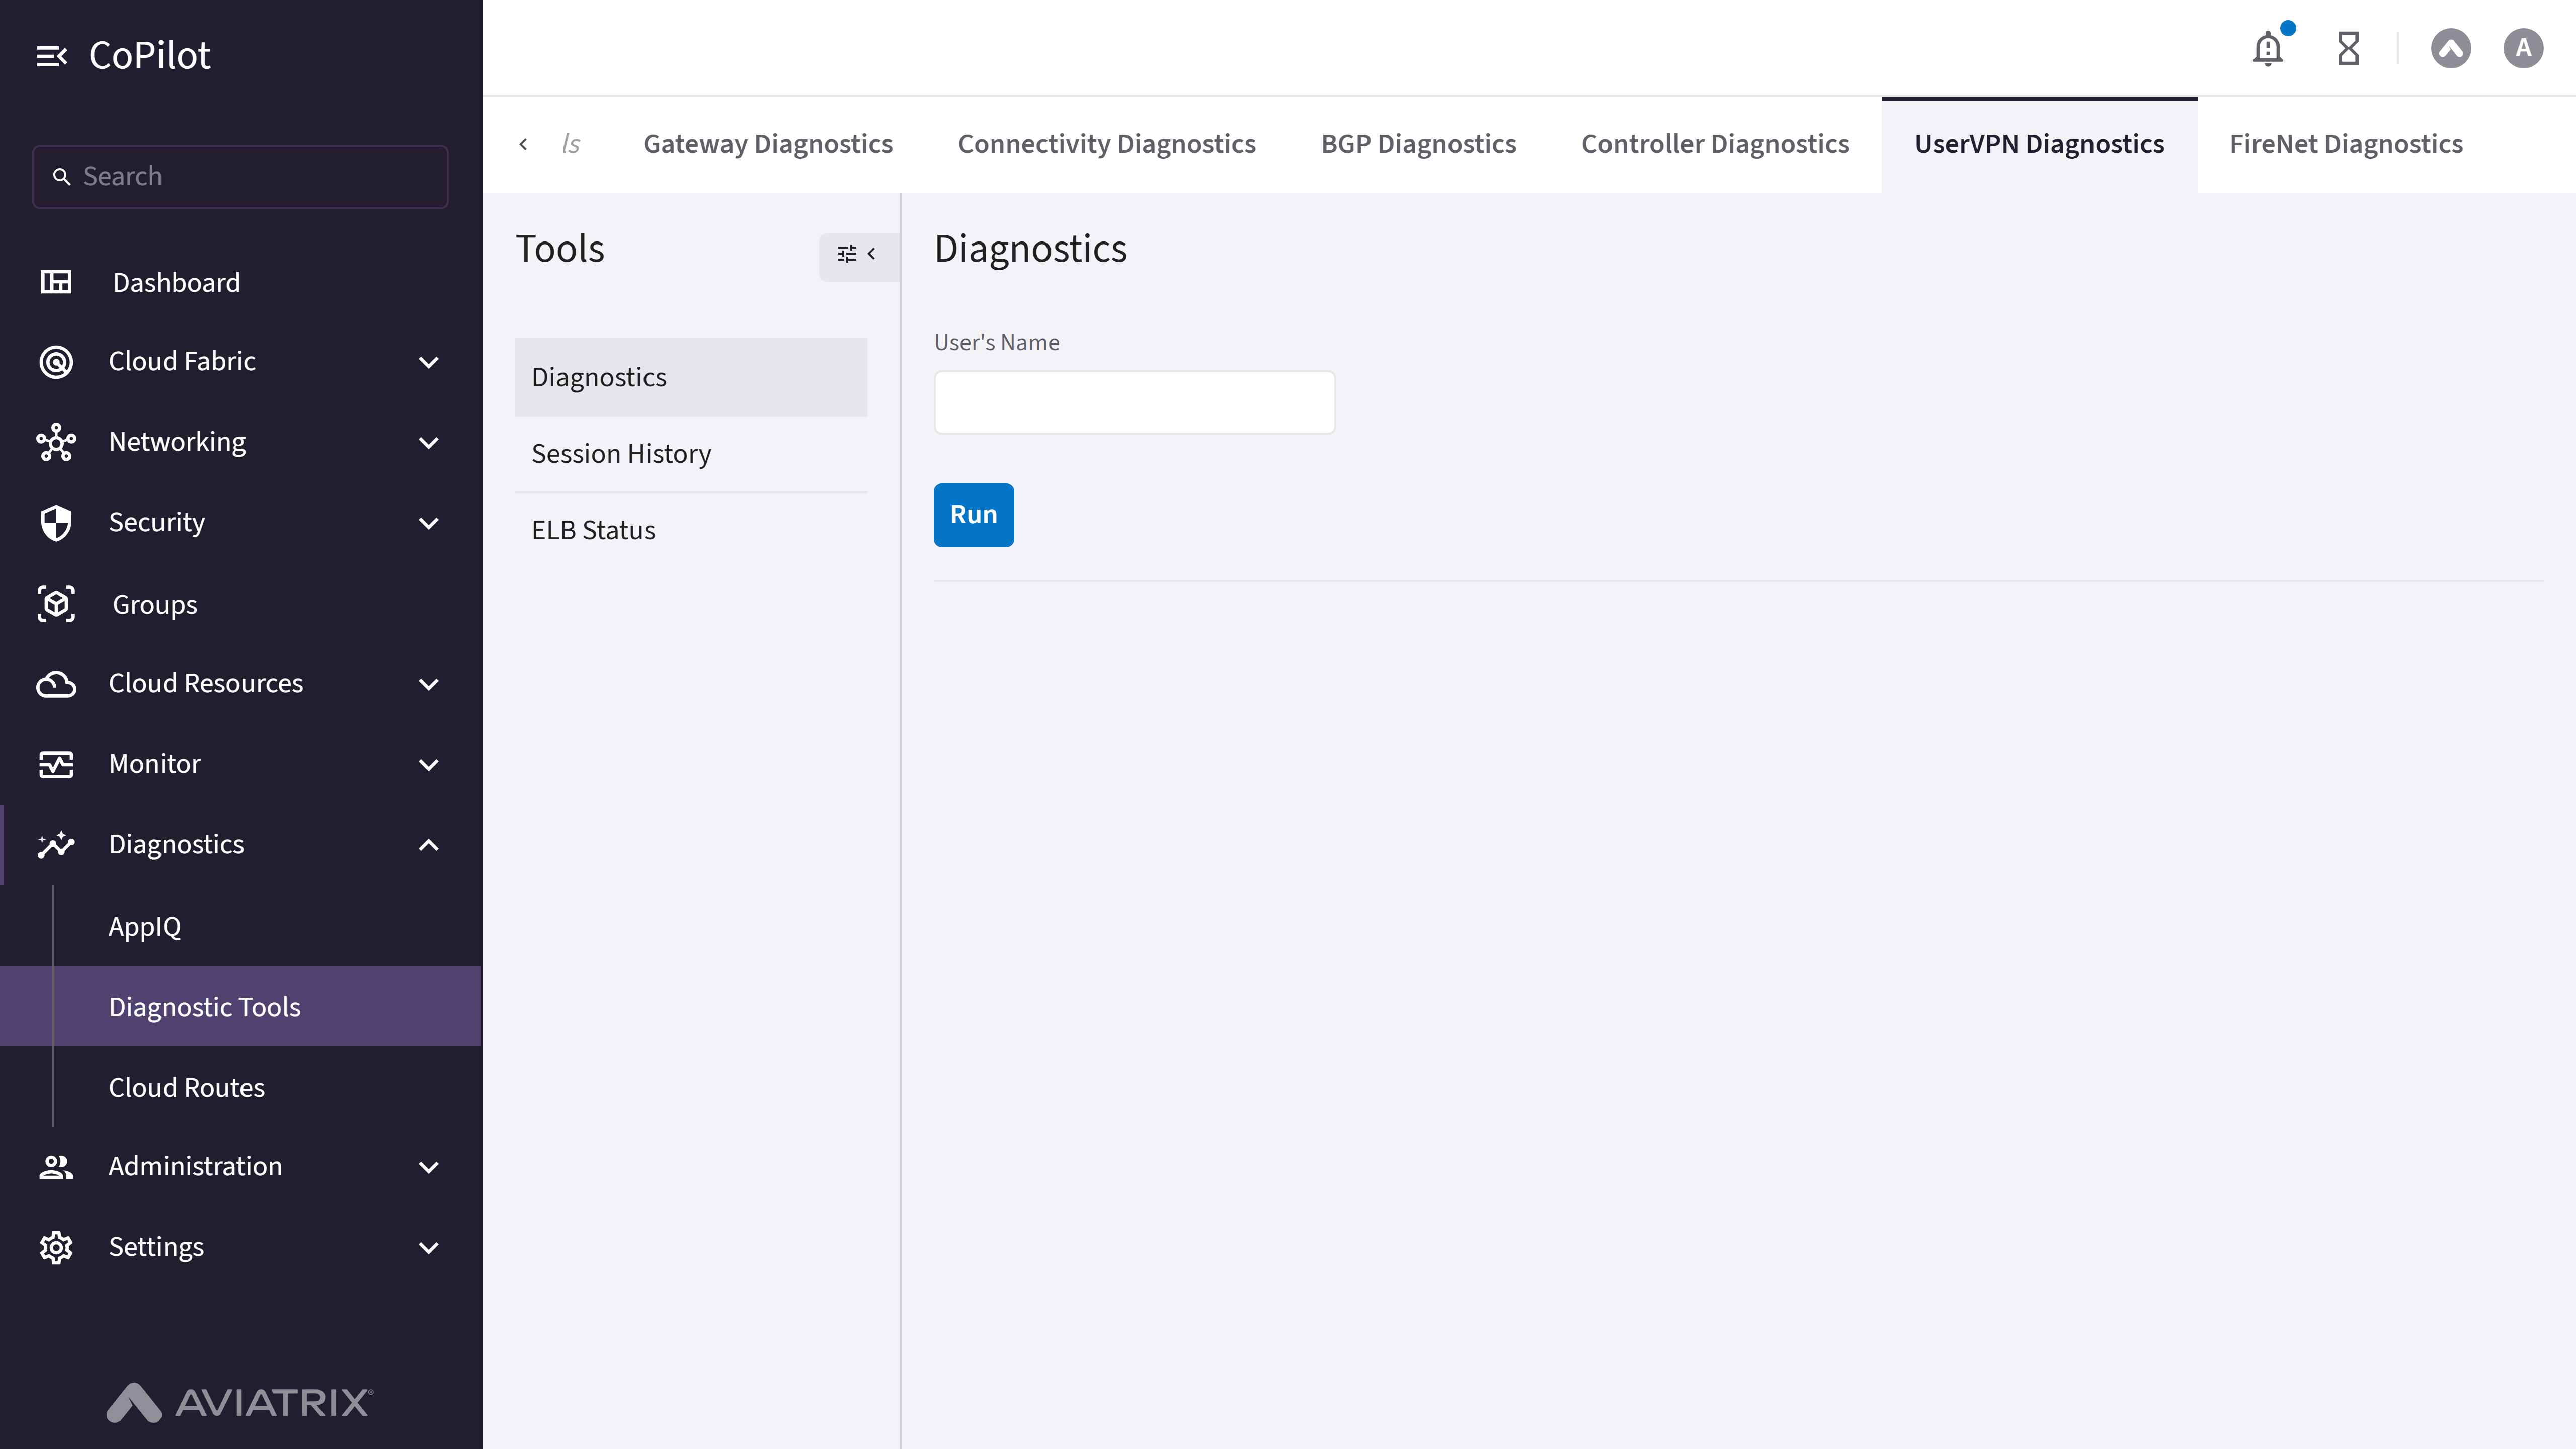This screenshot has width=2576, height=1449.
Task: Click the Search magnifier icon
Action: [x=61, y=177]
